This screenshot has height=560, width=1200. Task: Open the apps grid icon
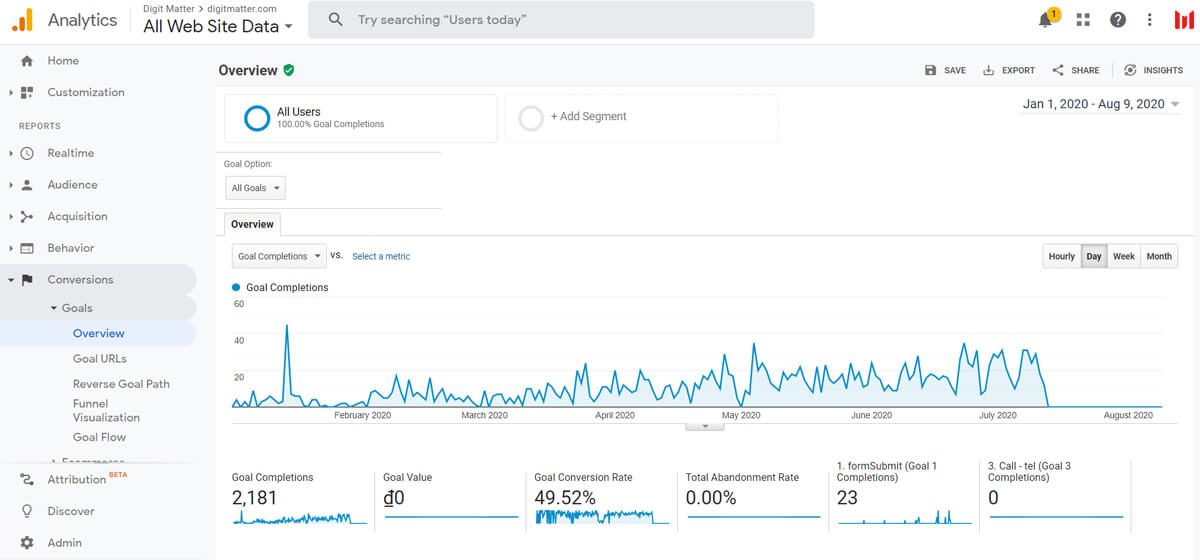1083,20
